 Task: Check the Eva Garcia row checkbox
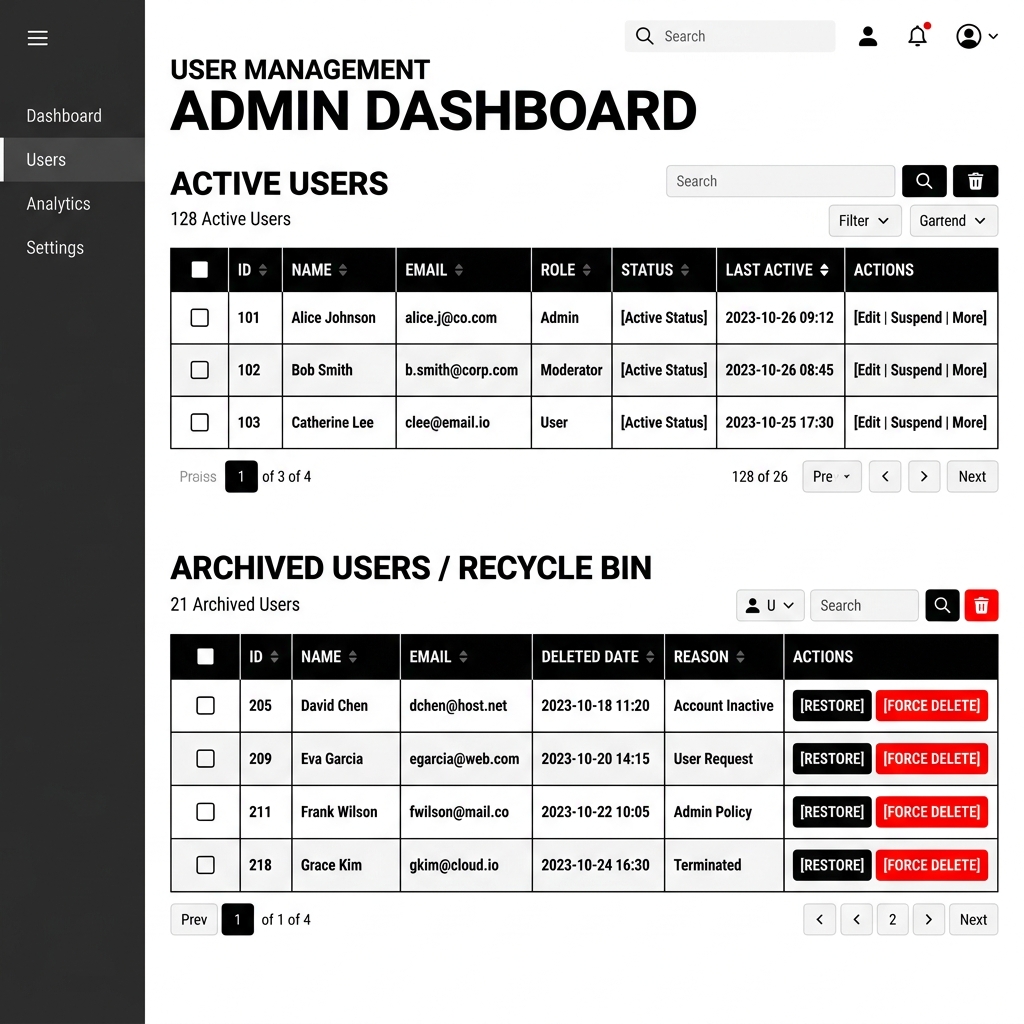click(x=205, y=758)
